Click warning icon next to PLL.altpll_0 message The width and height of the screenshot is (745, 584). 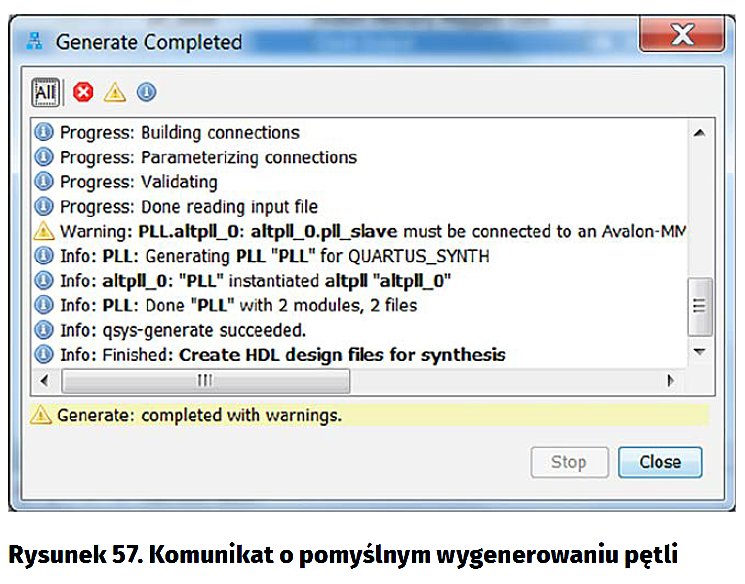click(43, 231)
